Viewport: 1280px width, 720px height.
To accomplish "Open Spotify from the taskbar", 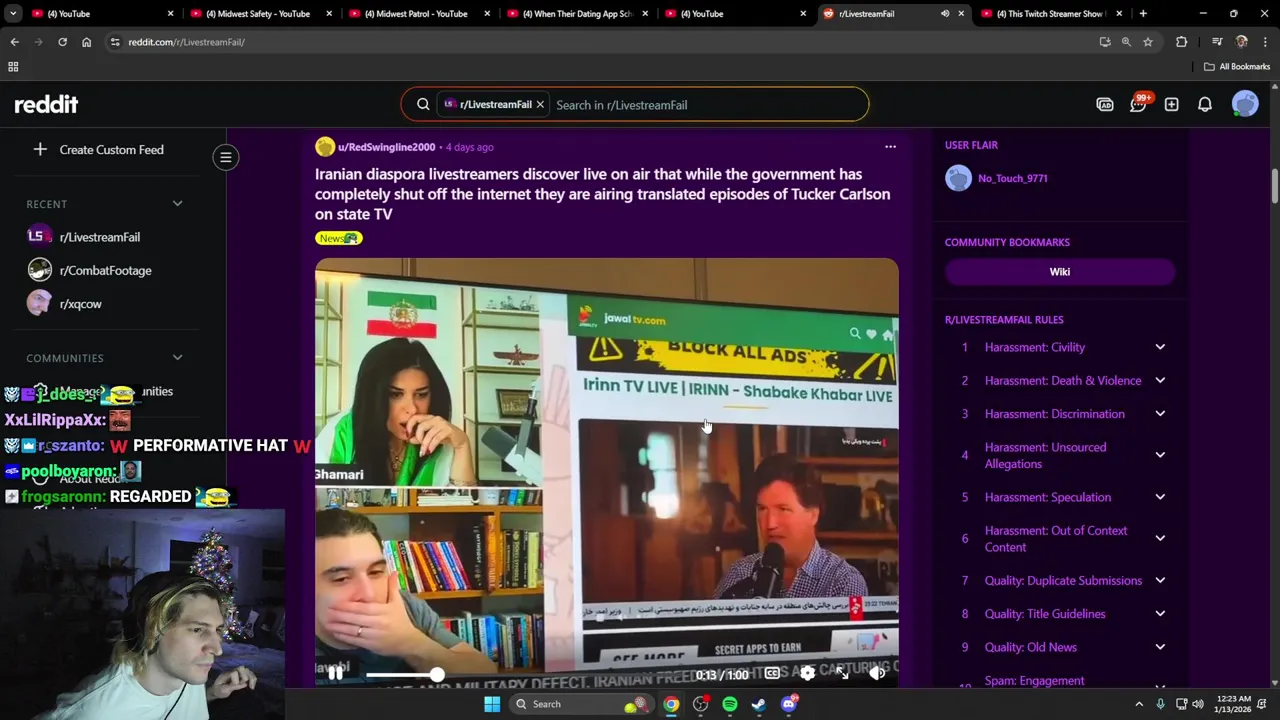I will [x=730, y=704].
